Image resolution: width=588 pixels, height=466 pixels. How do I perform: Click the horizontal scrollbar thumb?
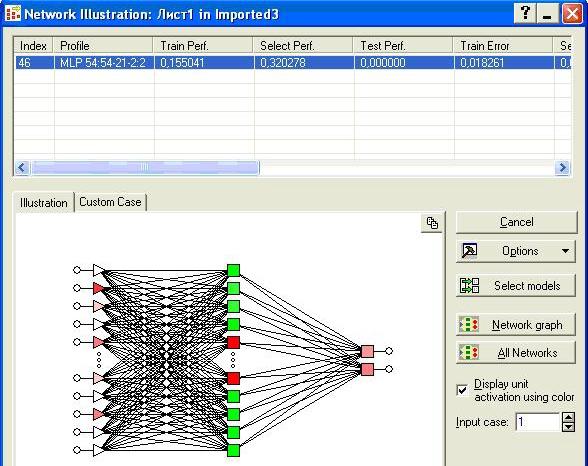(x=145, y=168)
